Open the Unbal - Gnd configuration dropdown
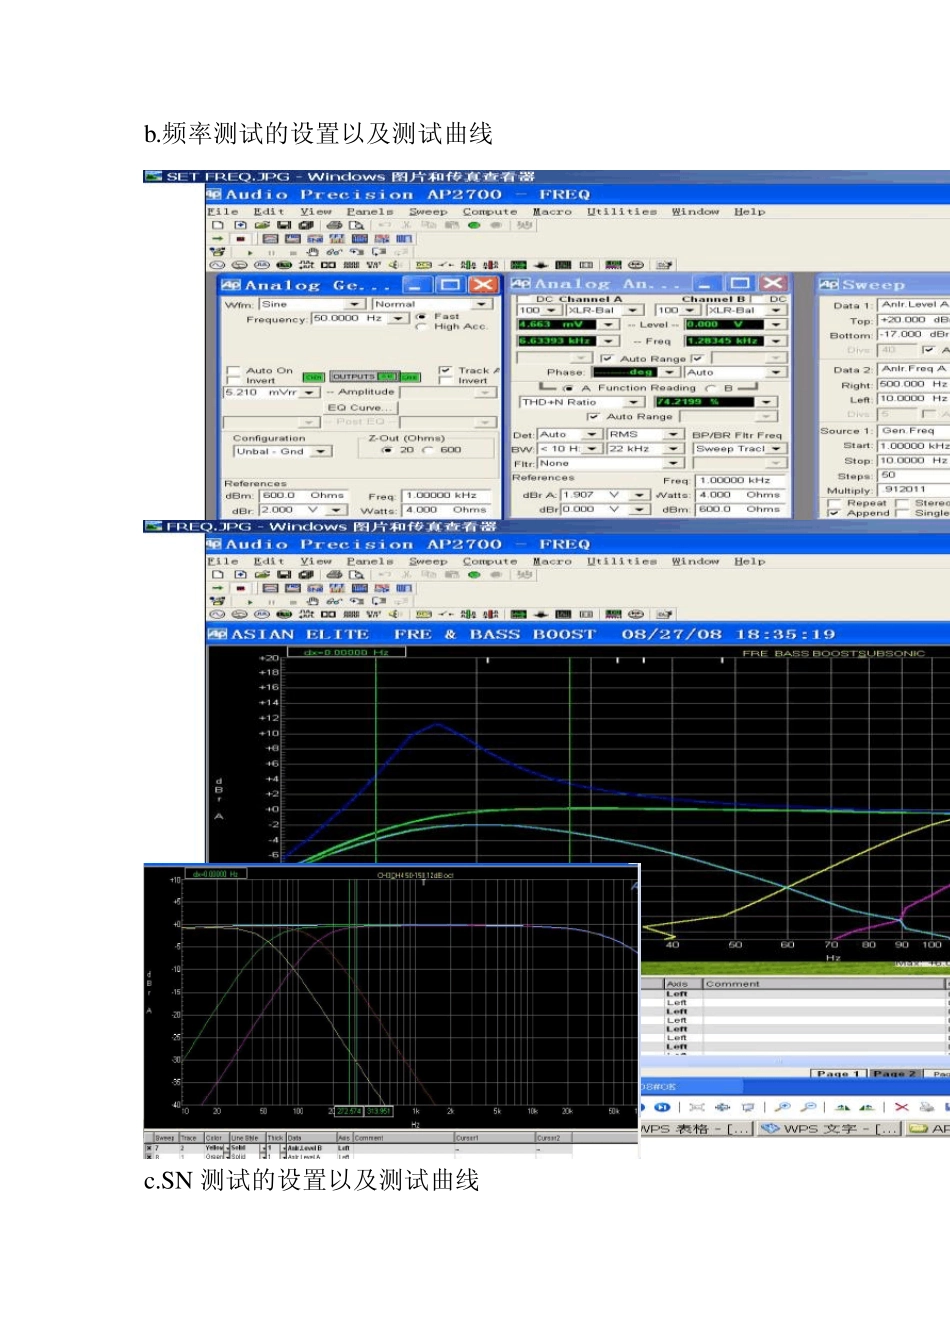This screenshot has width=950, height=1344. click(x=321, y=451)
